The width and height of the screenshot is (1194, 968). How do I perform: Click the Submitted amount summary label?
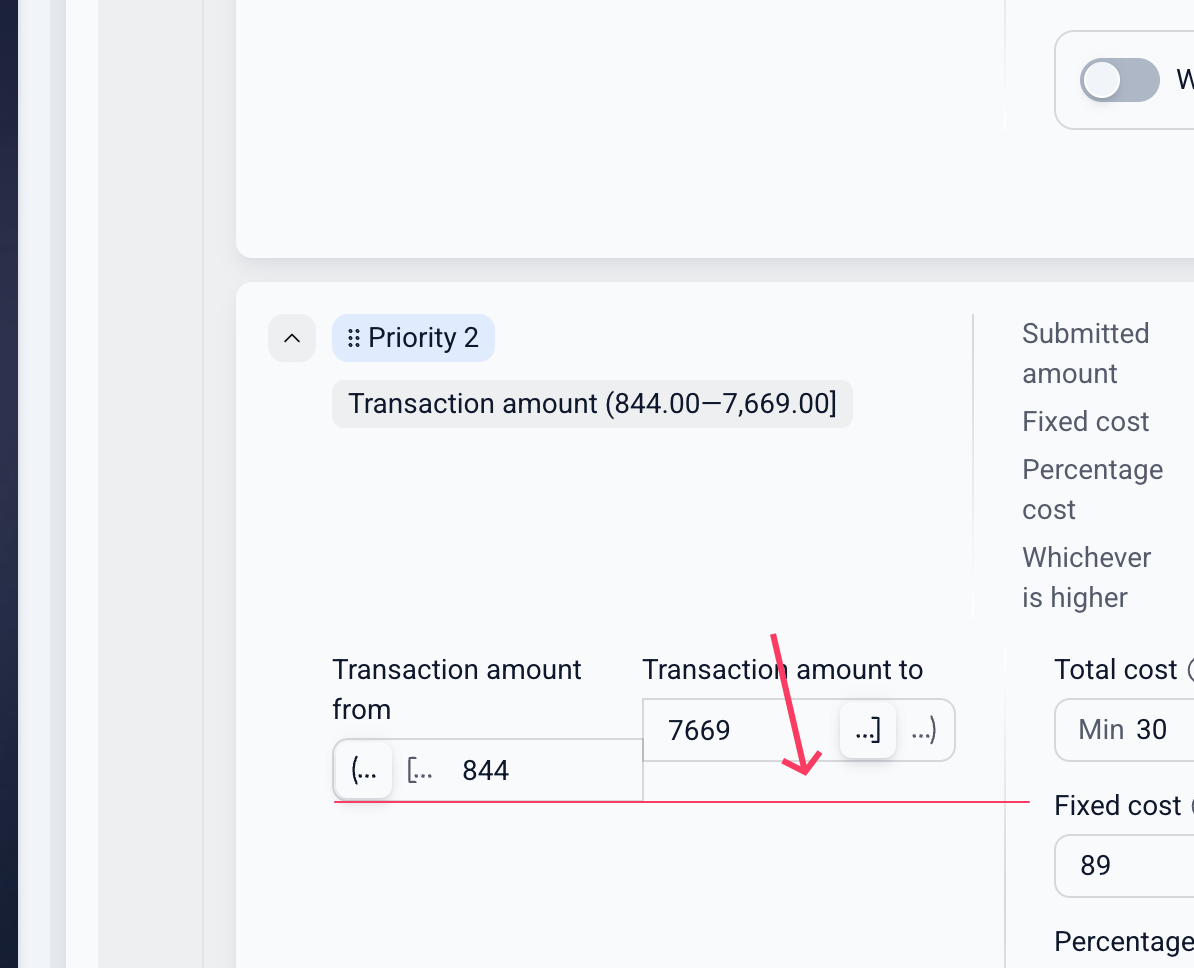point(1085,353)
